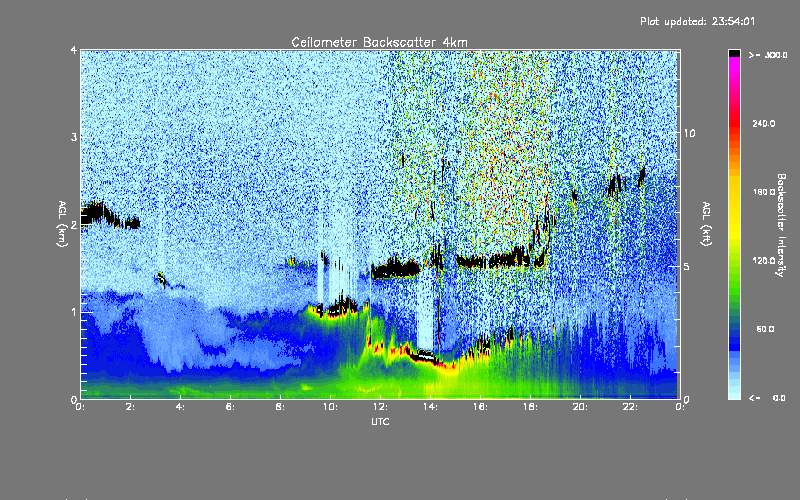
Task: Click the '<= 0.0' colorbar label
Action: (x=767, y=398)
